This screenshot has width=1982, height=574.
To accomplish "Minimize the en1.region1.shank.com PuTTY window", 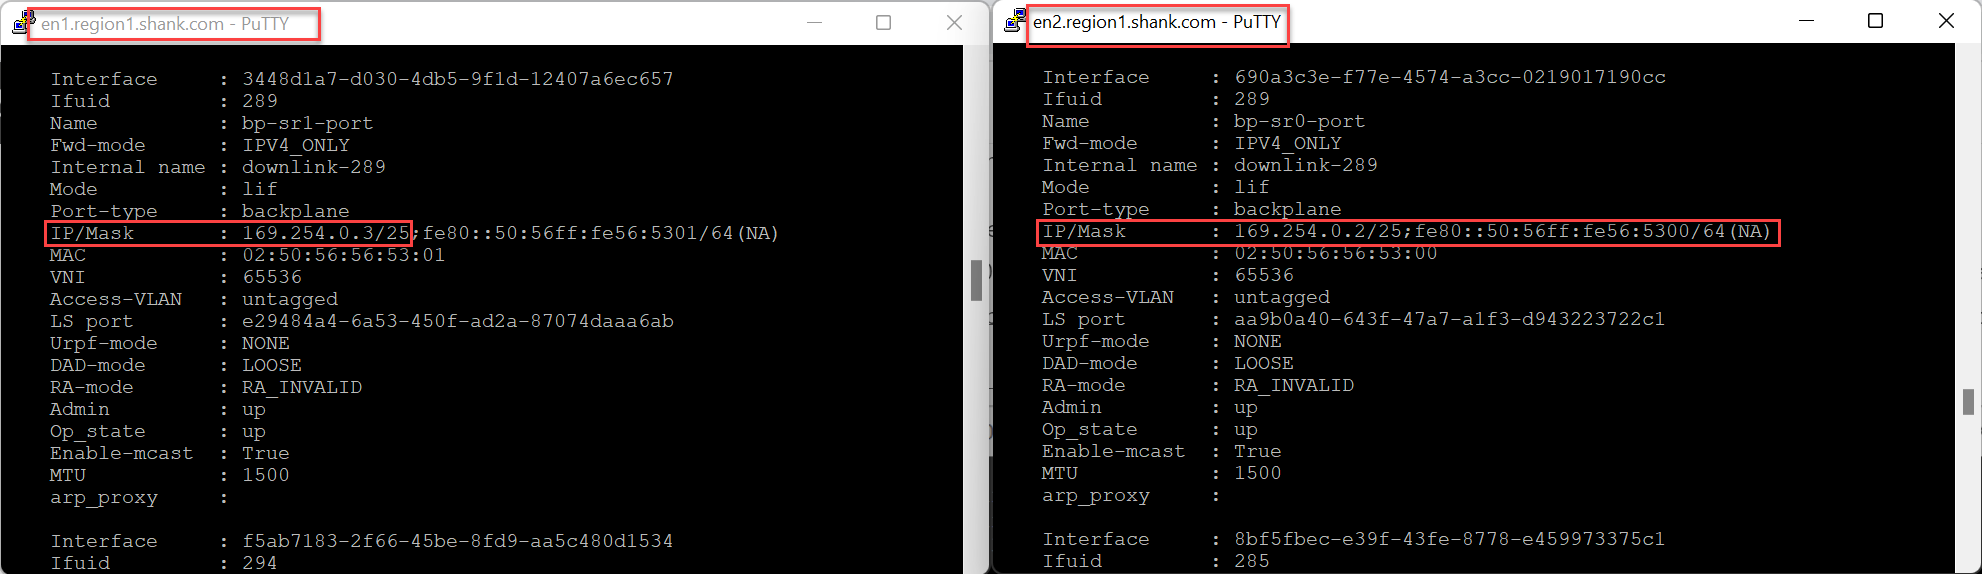I will [x=814, y=22].
